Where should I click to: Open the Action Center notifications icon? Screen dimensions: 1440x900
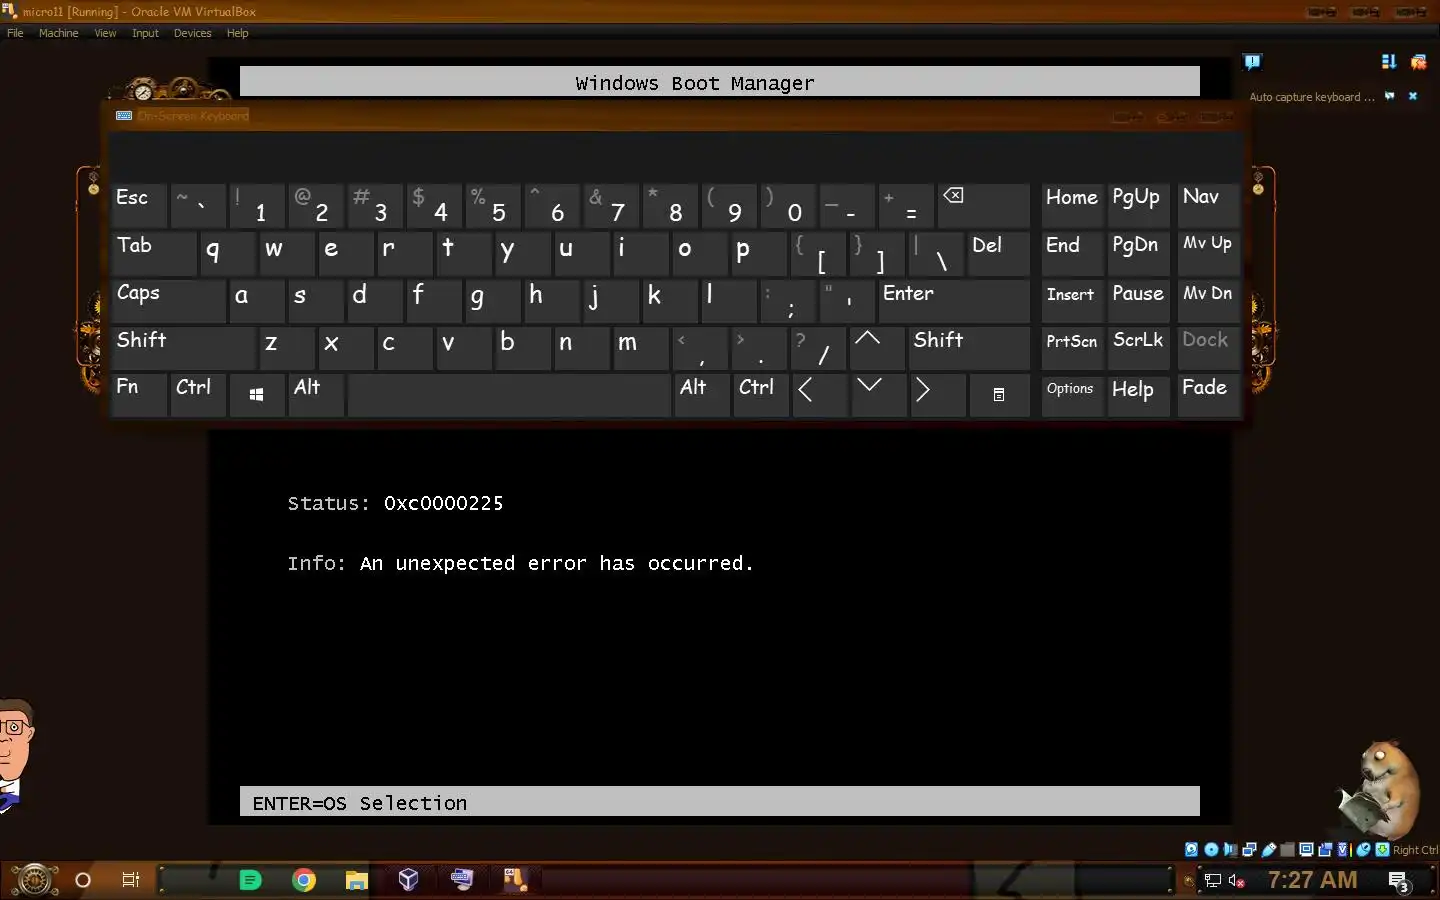(1399, 882)
